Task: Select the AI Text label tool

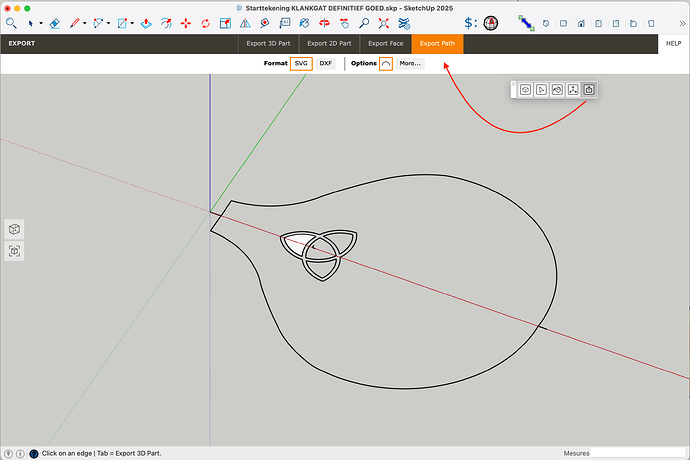Action: click(x=285, y=23)
